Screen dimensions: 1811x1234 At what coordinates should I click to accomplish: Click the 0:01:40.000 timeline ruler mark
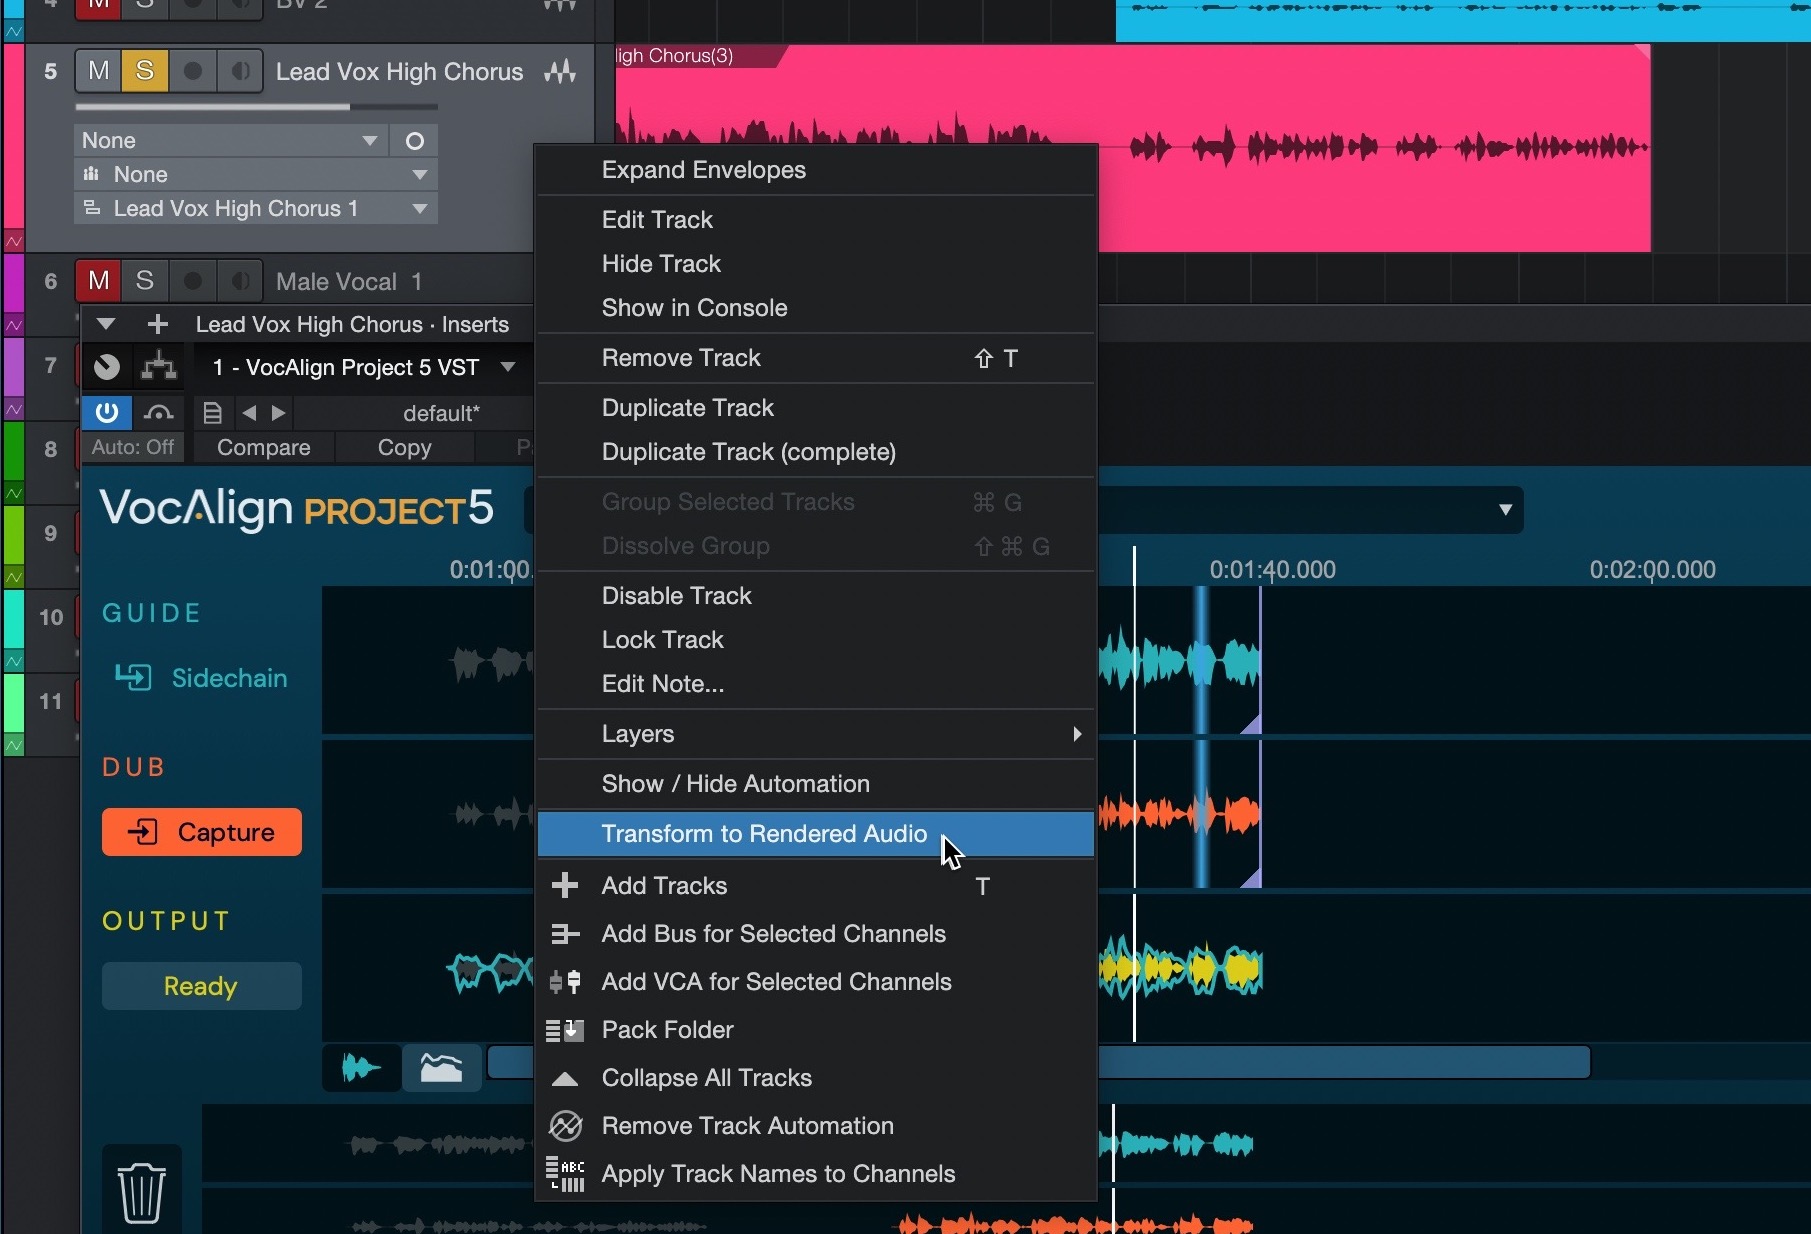coord(1272,570)
